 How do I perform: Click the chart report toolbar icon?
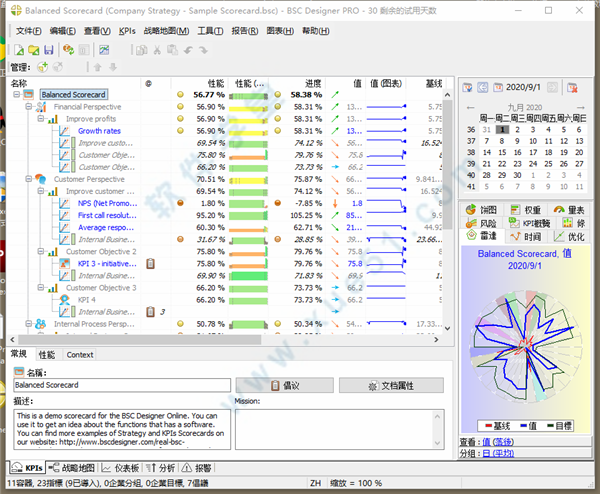coord(104,49)
